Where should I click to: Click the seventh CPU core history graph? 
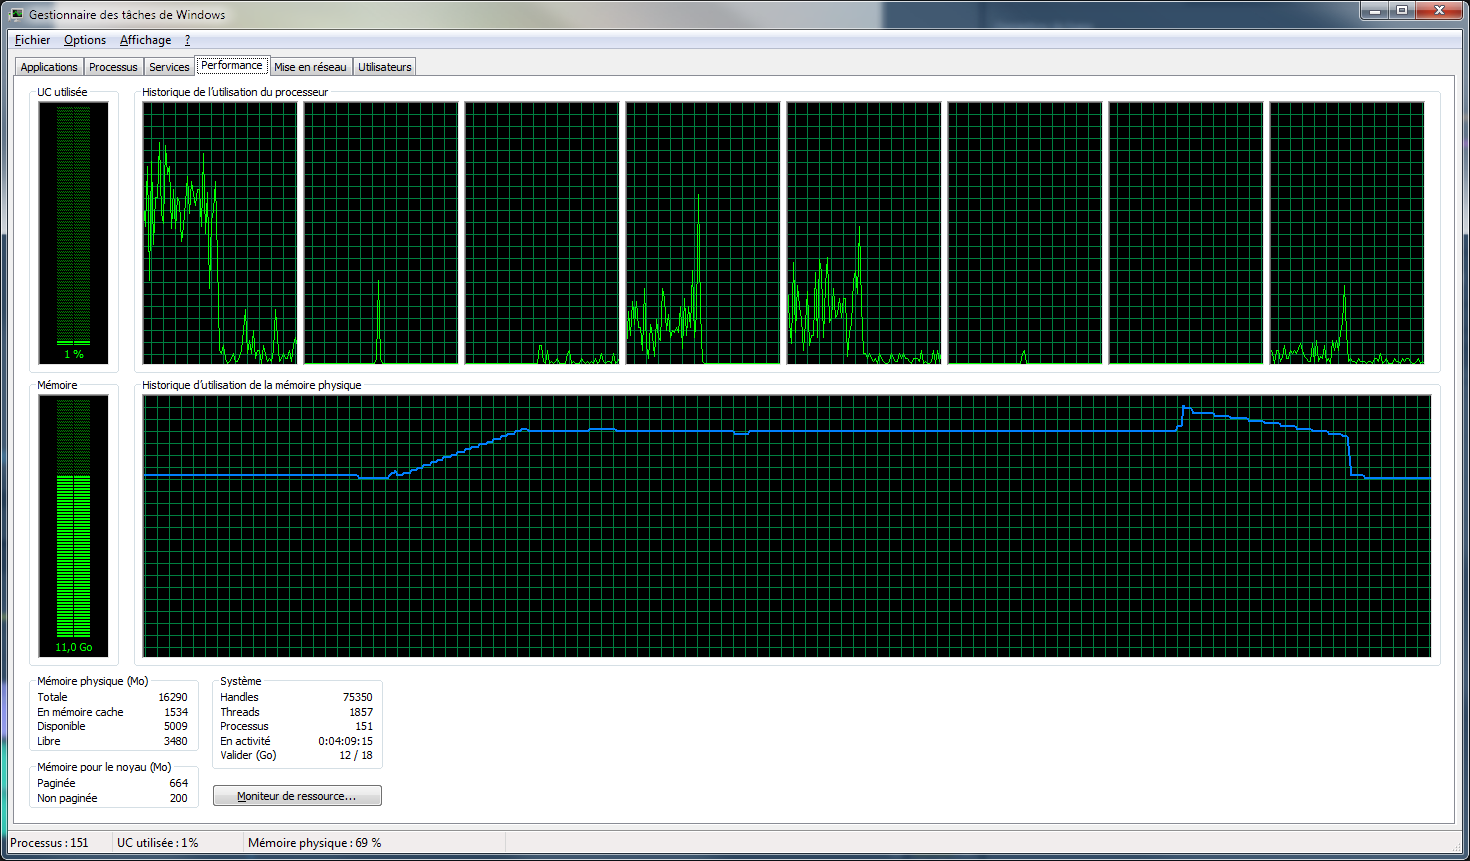[x=1186, y=233]
